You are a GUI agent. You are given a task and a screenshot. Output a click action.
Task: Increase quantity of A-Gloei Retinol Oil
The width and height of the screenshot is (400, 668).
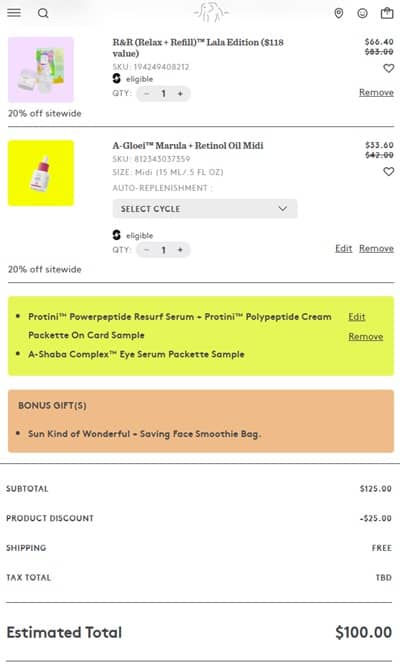click(x=180, y=250)
